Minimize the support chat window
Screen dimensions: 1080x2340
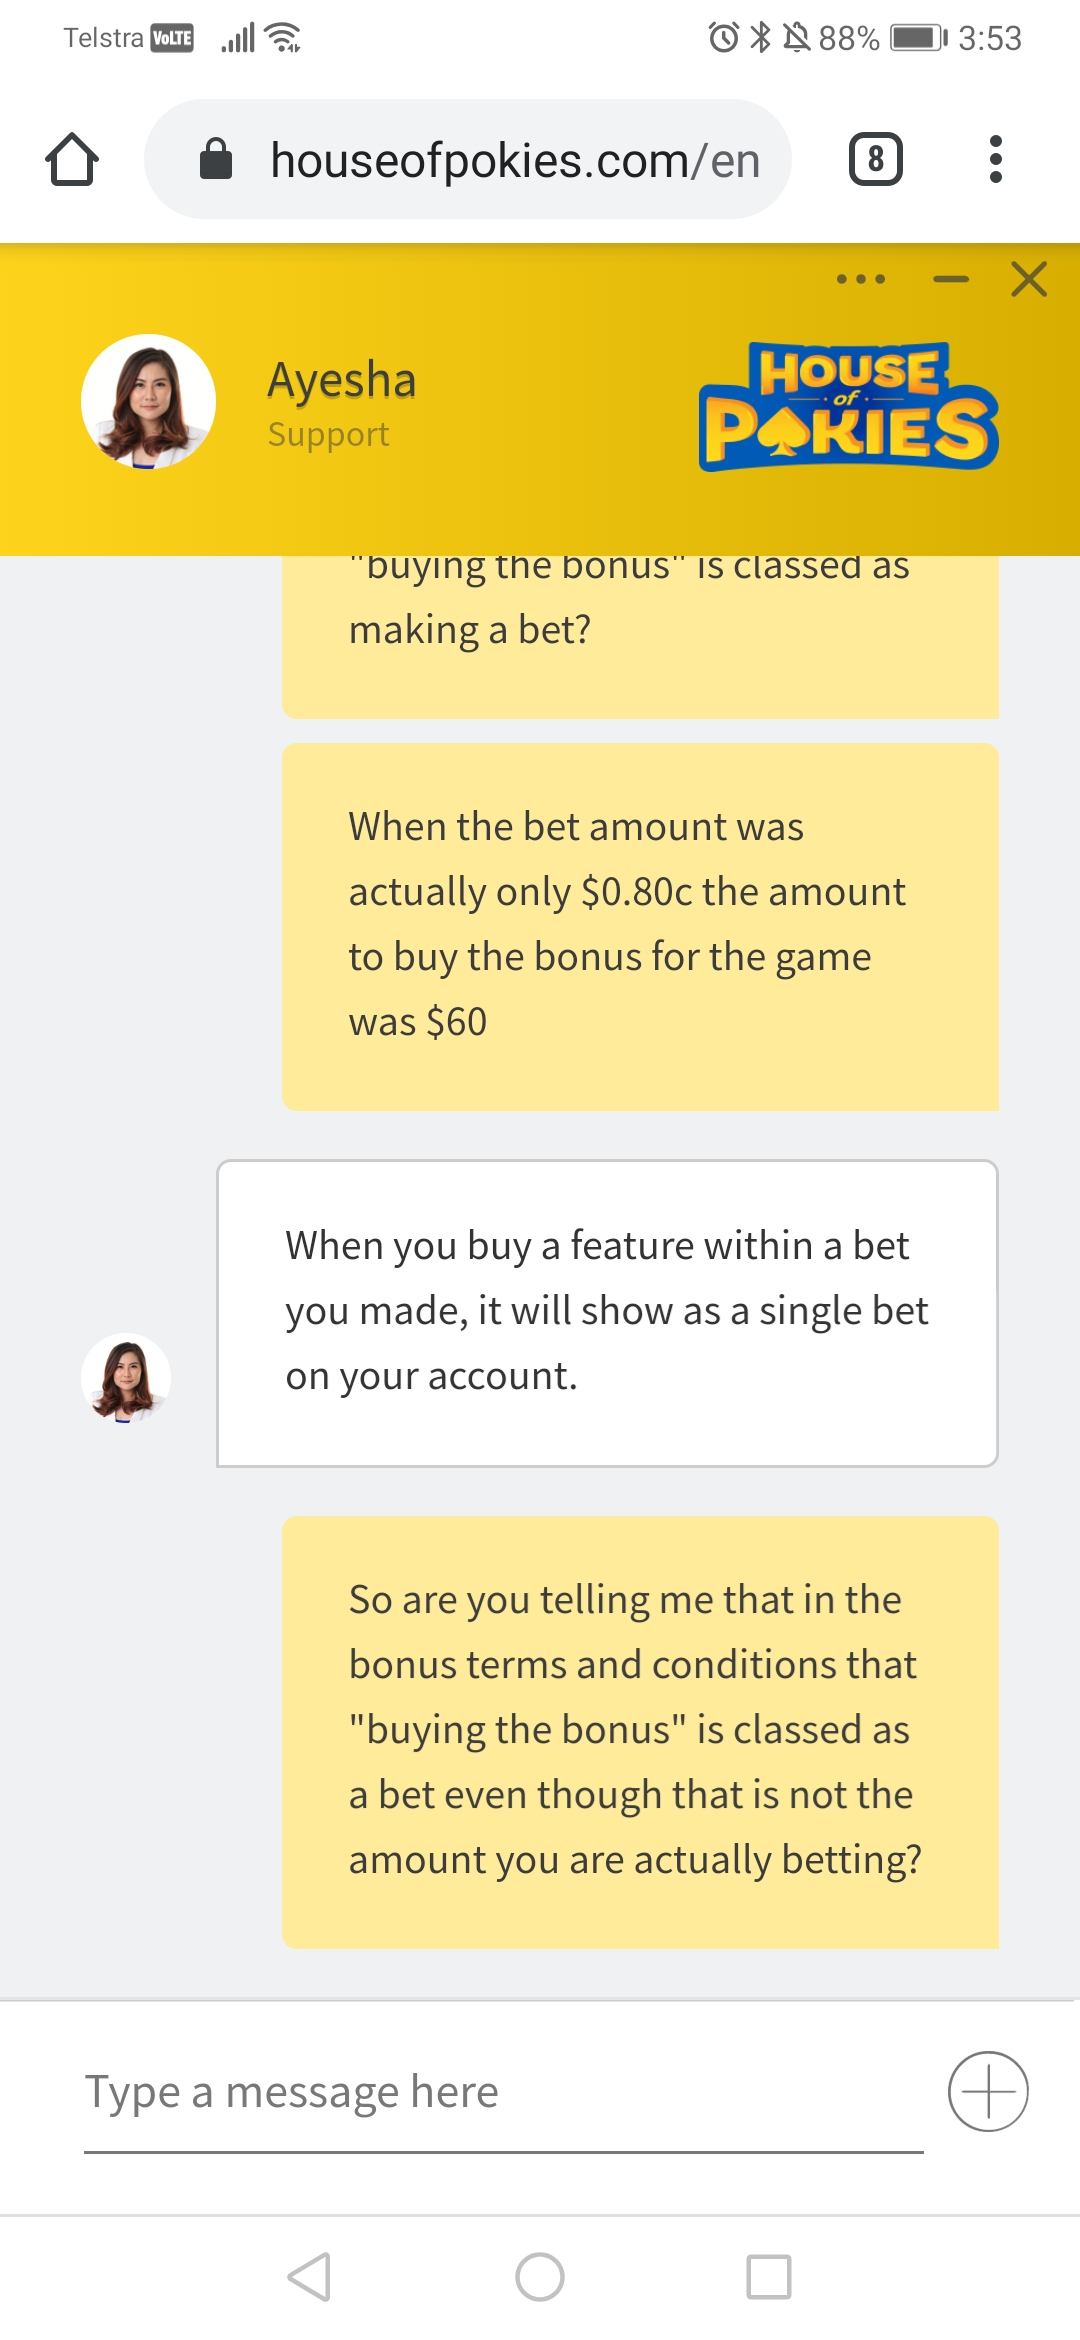(950, 279)
